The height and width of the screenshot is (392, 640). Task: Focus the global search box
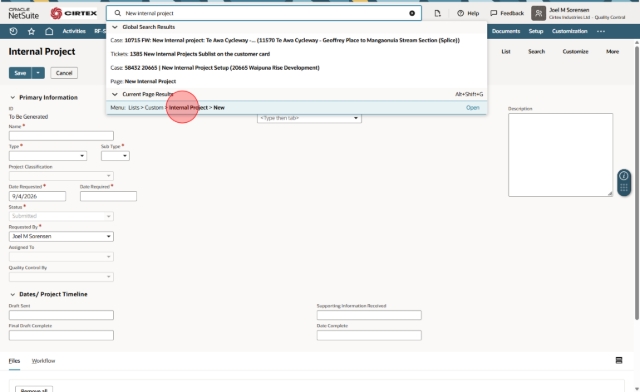(264, 13)
